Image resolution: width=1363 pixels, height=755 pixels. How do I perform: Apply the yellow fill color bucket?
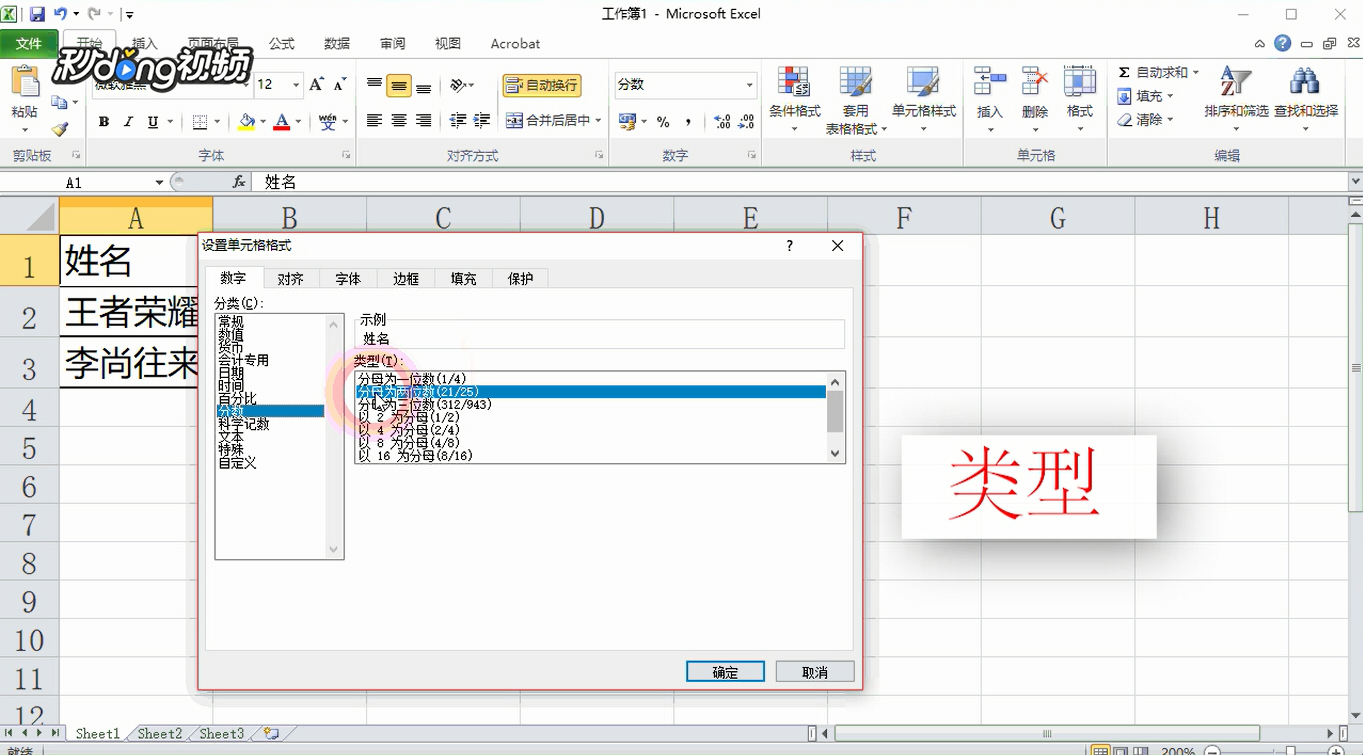pyautogui.click(x=247, y=122)
